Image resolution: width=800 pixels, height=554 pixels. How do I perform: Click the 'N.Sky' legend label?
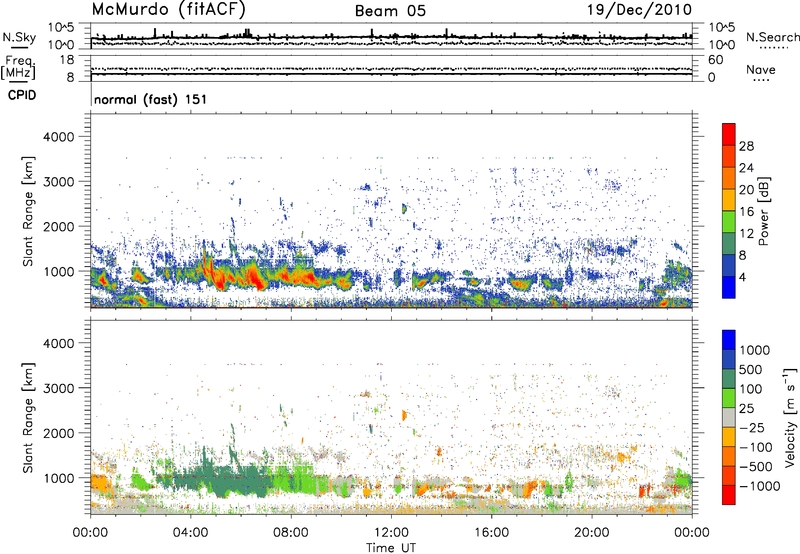point(19,37)
